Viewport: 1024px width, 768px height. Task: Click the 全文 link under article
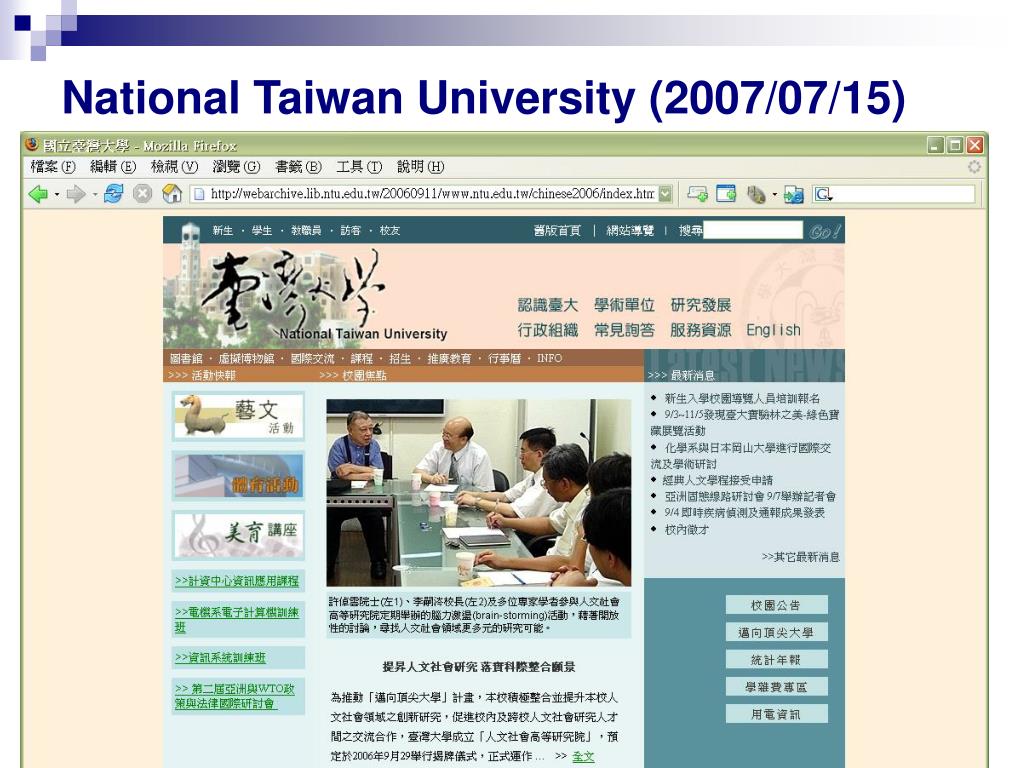(x=583, y=756)
